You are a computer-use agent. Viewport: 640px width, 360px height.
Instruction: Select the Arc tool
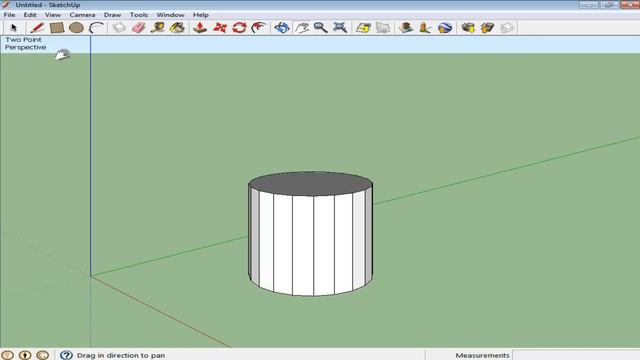[96, 28]
